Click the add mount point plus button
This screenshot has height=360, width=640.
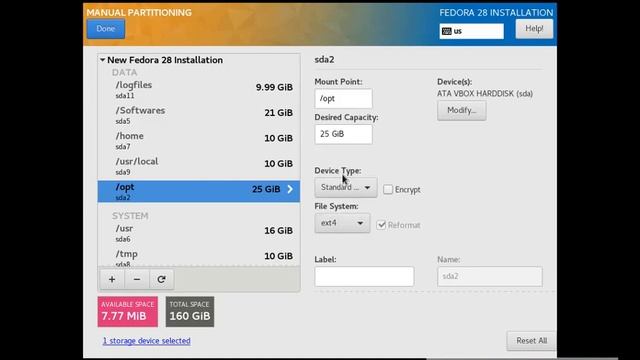(112, 279)
